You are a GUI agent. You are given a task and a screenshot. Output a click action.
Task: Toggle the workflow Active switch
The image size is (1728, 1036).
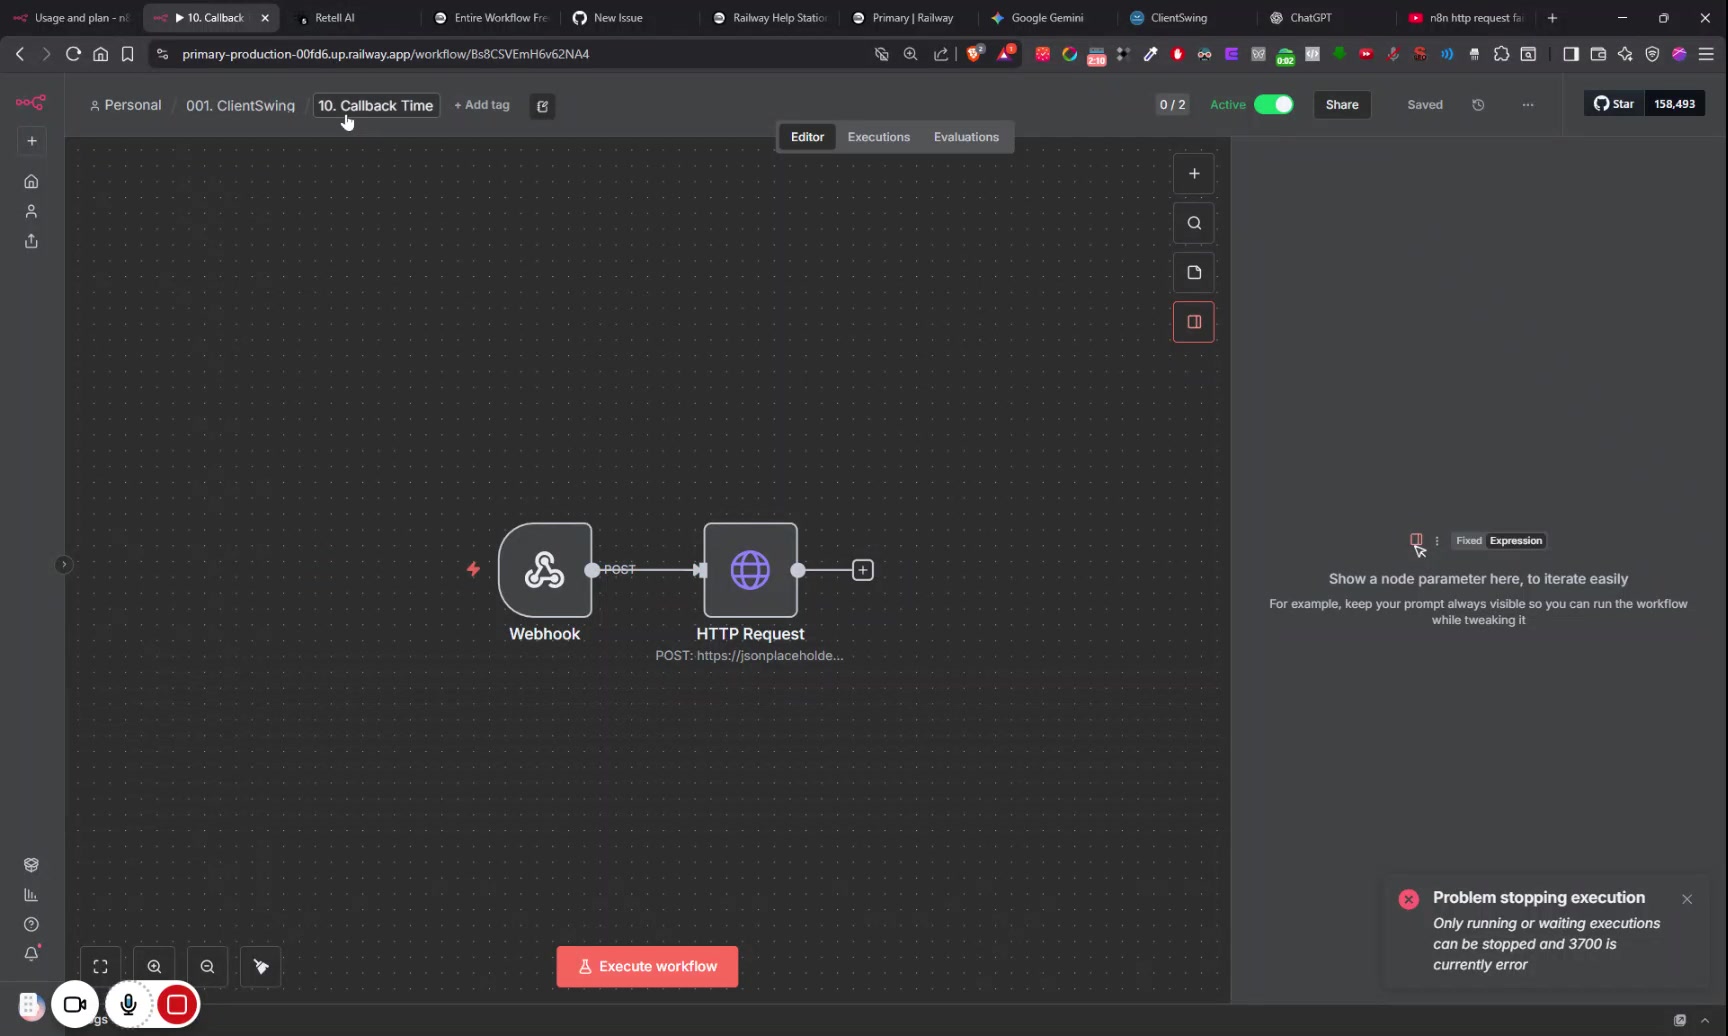[x=1273, y=105]
